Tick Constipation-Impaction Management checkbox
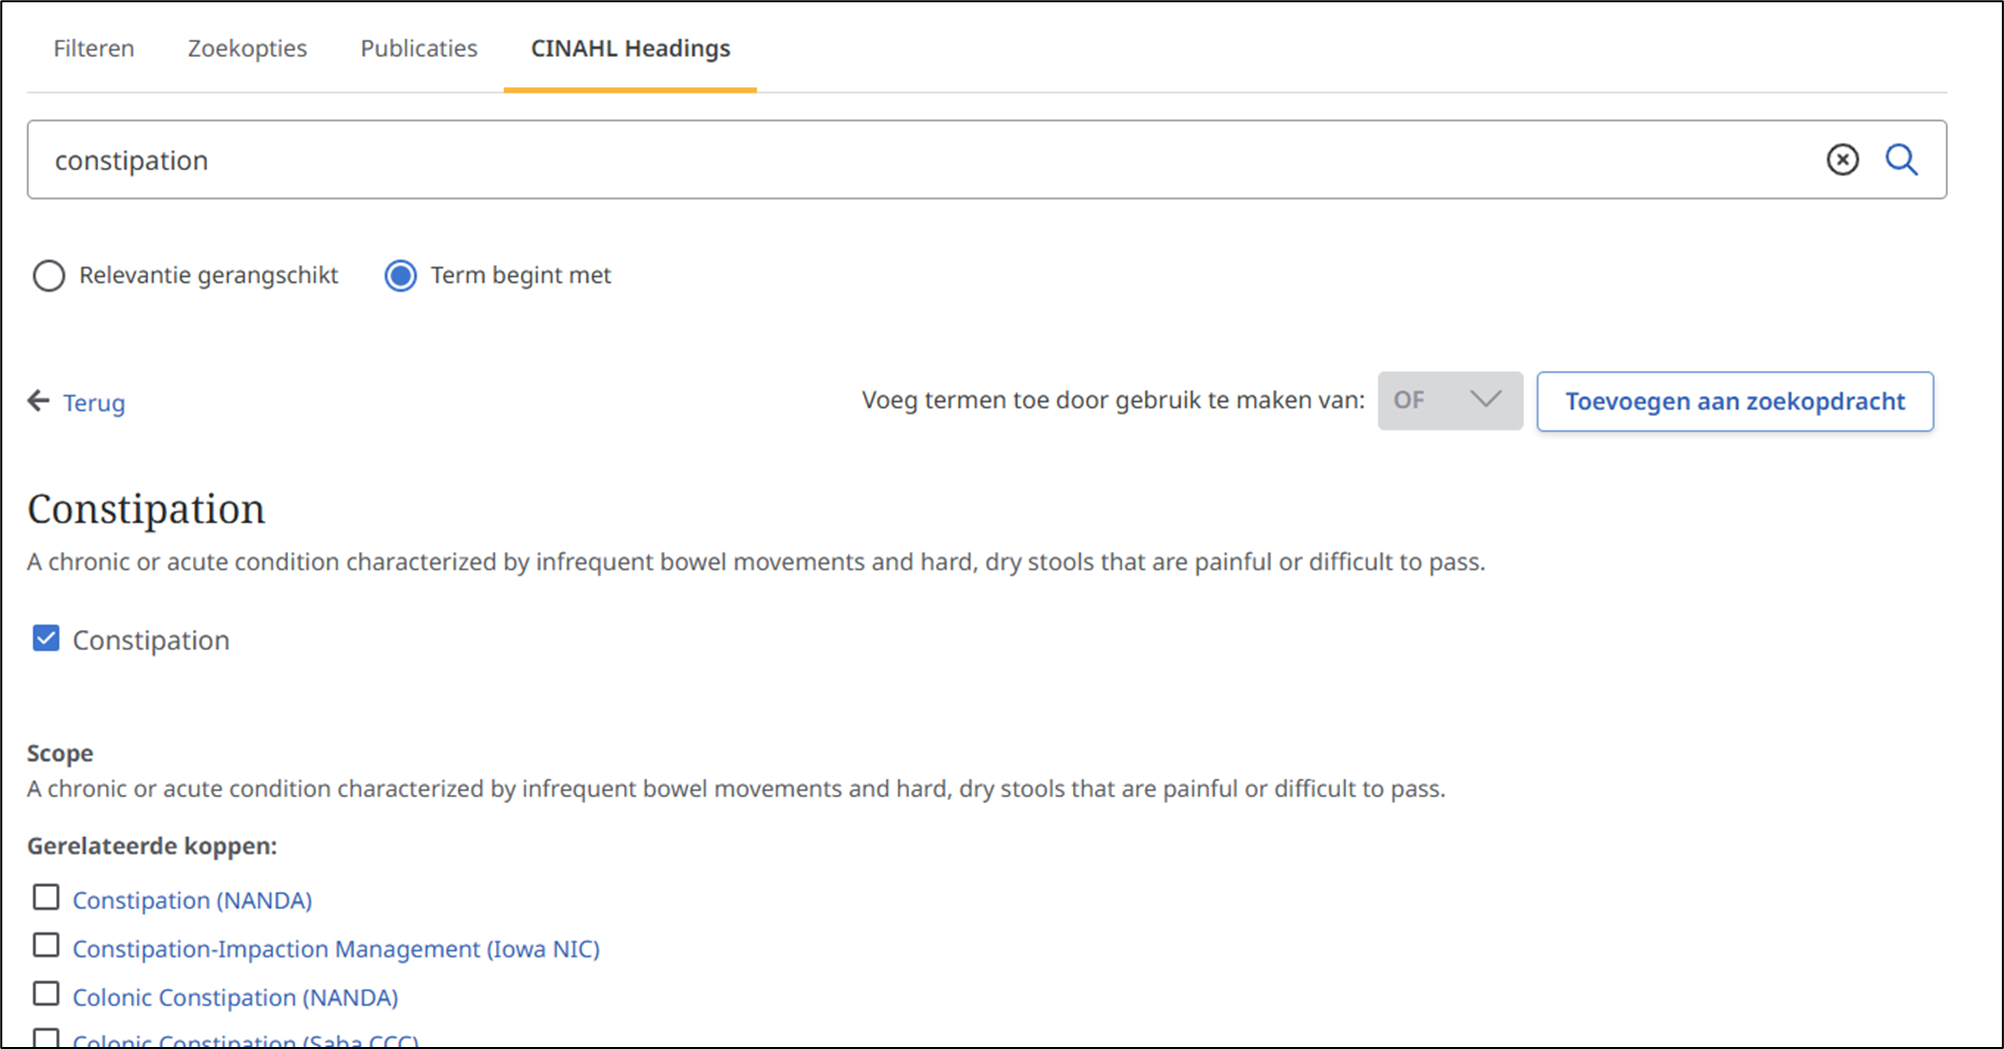This screenshot has height=1049, width=2004. [x=46, y=945]
